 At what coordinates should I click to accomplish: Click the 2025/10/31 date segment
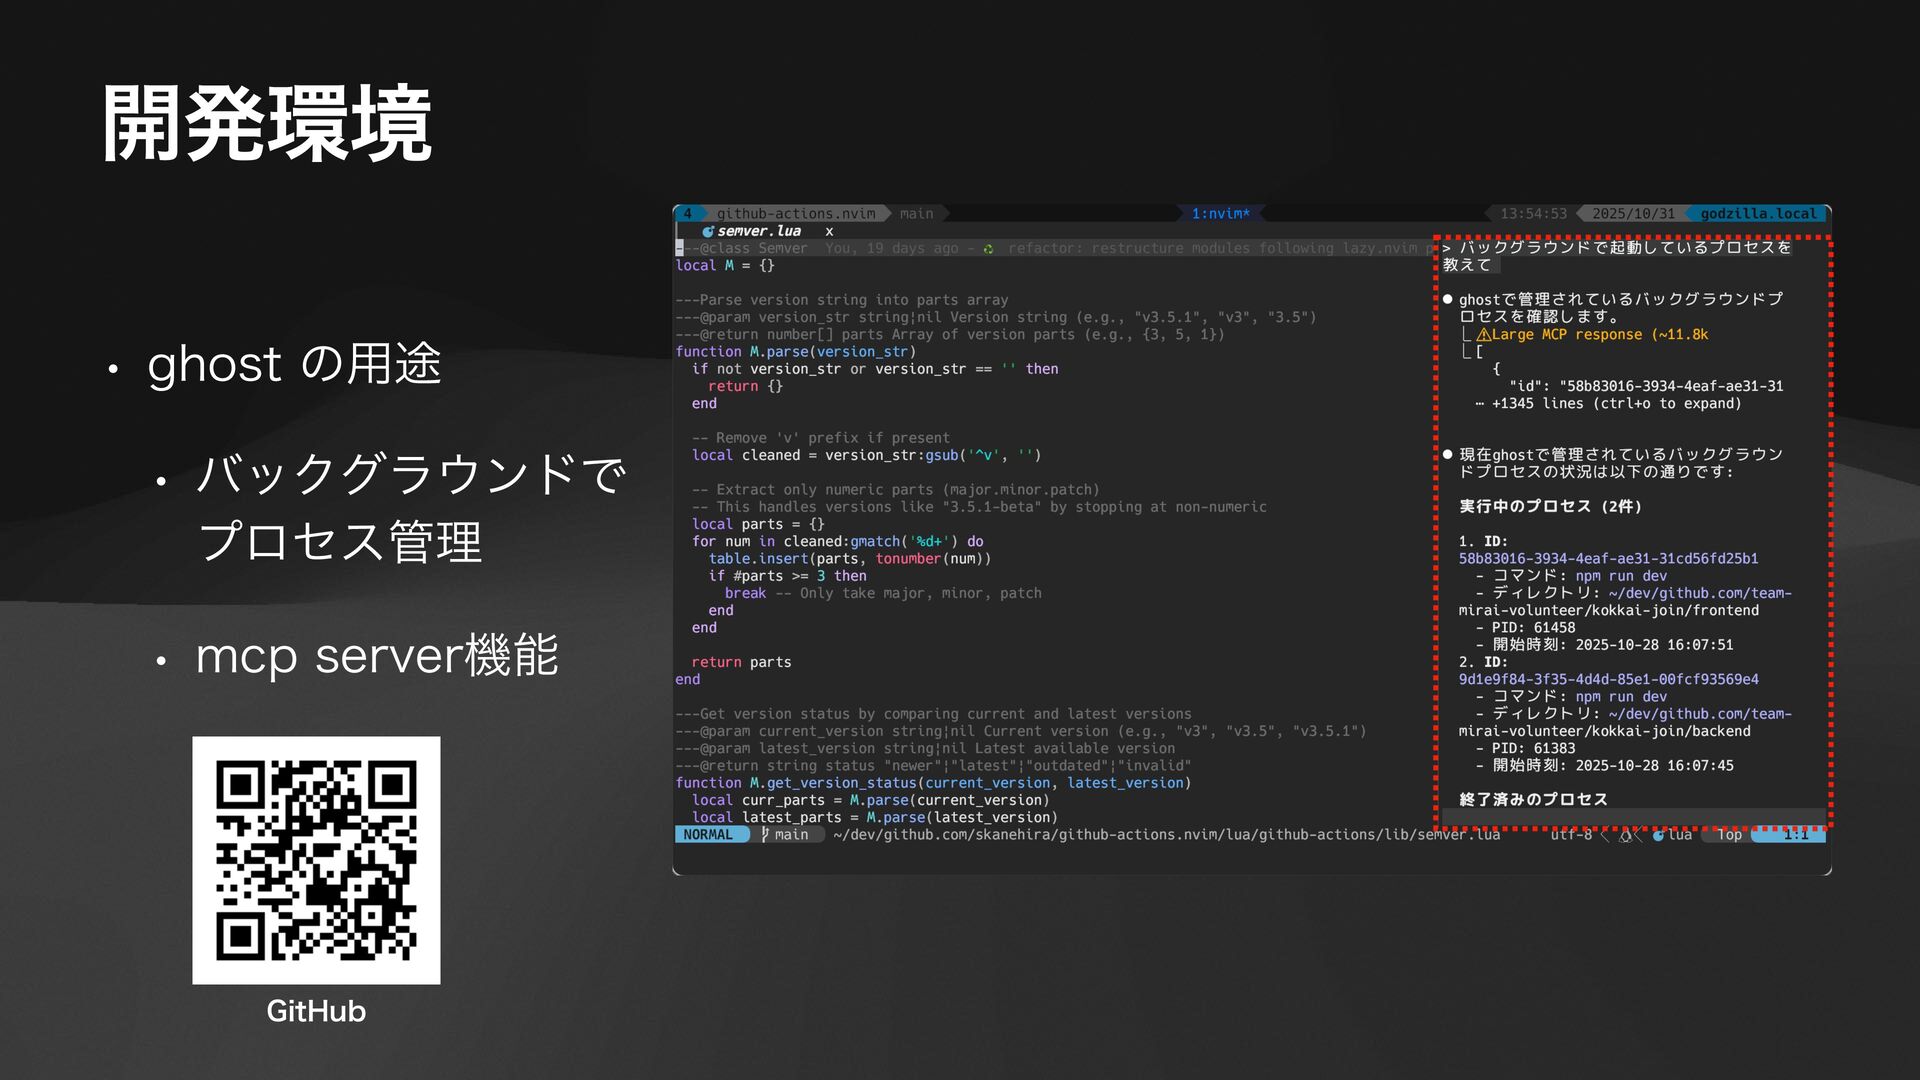point(1632,213)
